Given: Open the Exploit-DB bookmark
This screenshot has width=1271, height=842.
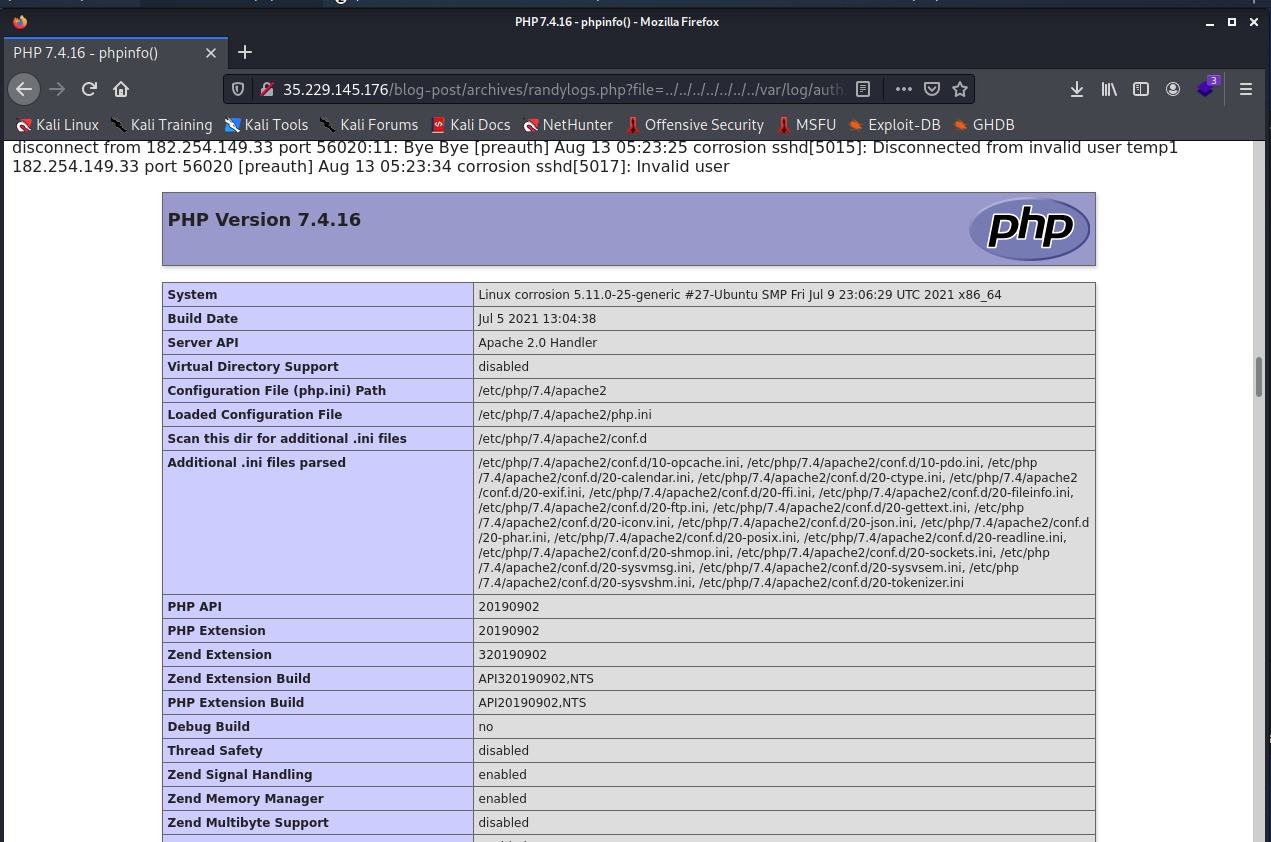Looking at the screenshot, I should (894, 125).
